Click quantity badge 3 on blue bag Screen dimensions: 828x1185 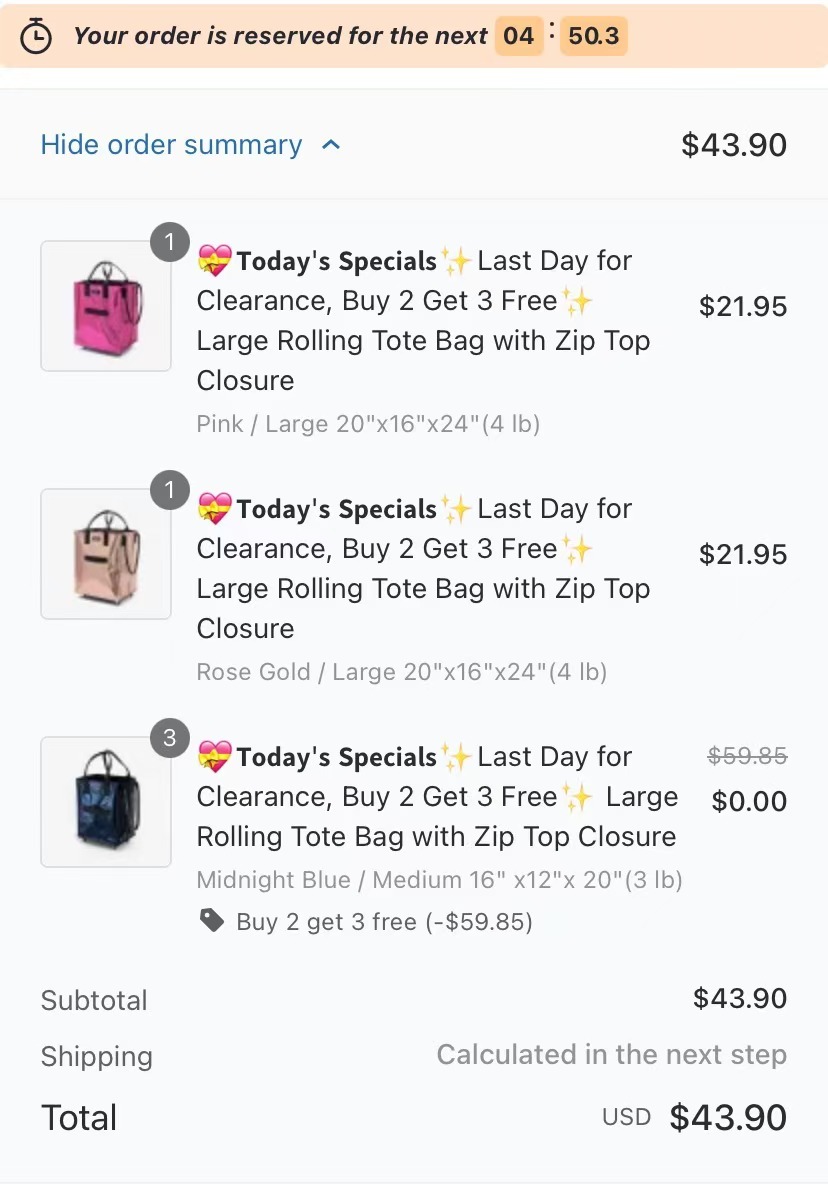coord(170,738)
